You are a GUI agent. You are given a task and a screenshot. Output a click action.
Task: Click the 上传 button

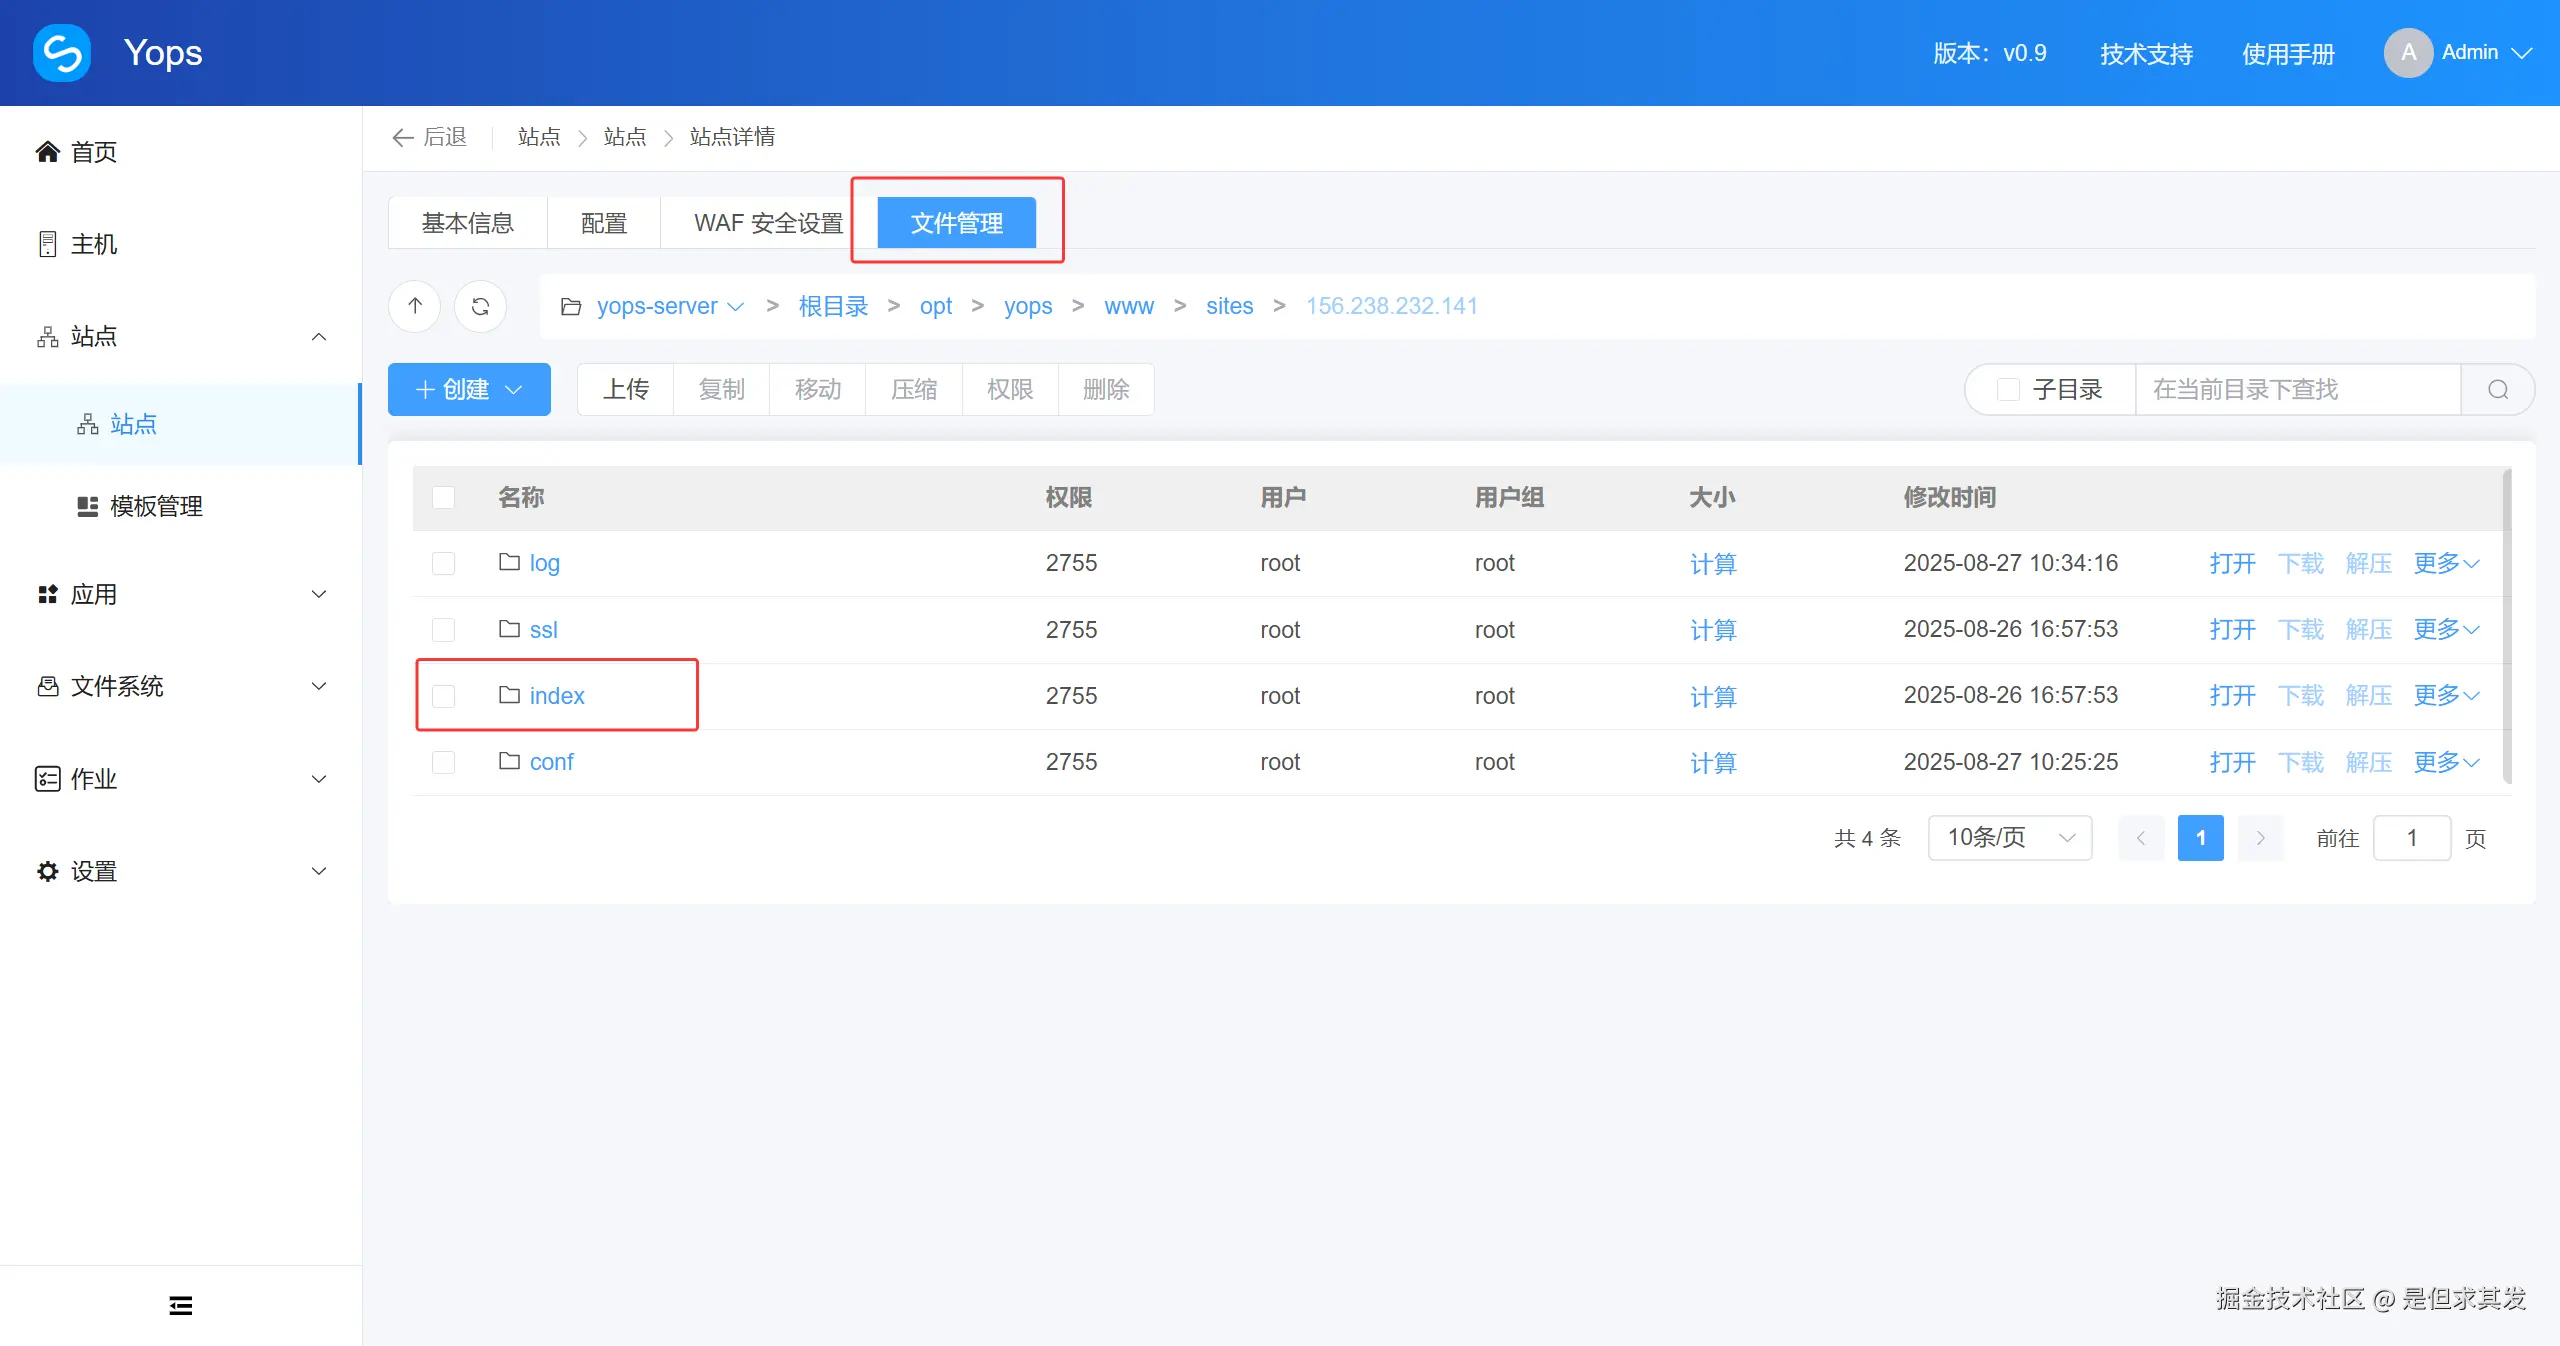click(x=626, y=389)
